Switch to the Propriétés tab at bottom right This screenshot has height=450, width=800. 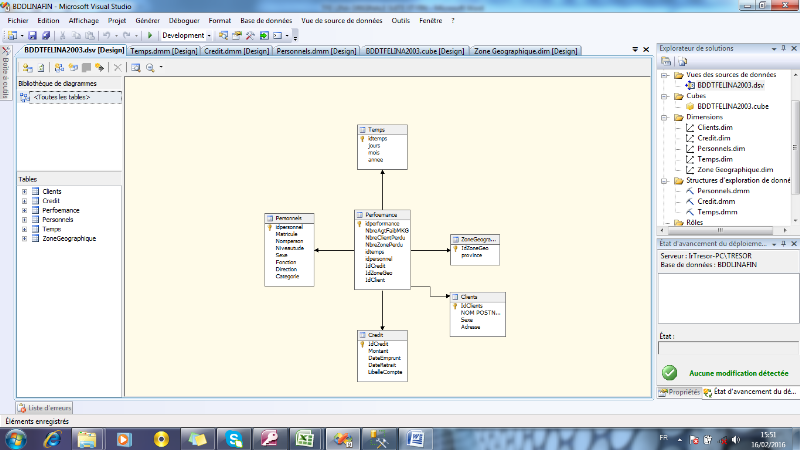(x=679, y=392)
